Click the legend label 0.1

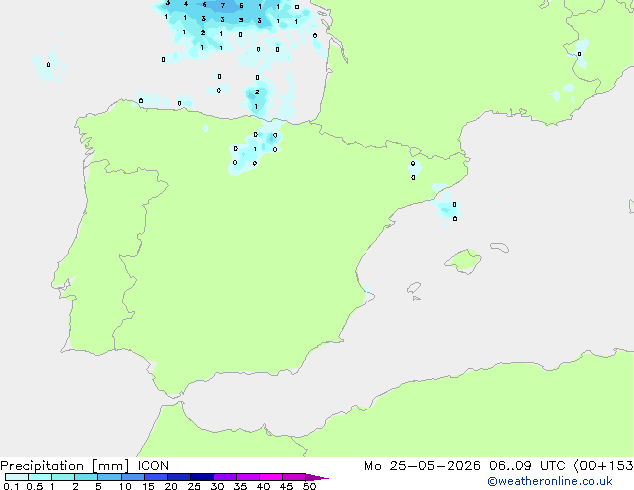pyautogui.click(x=11, y=486)
